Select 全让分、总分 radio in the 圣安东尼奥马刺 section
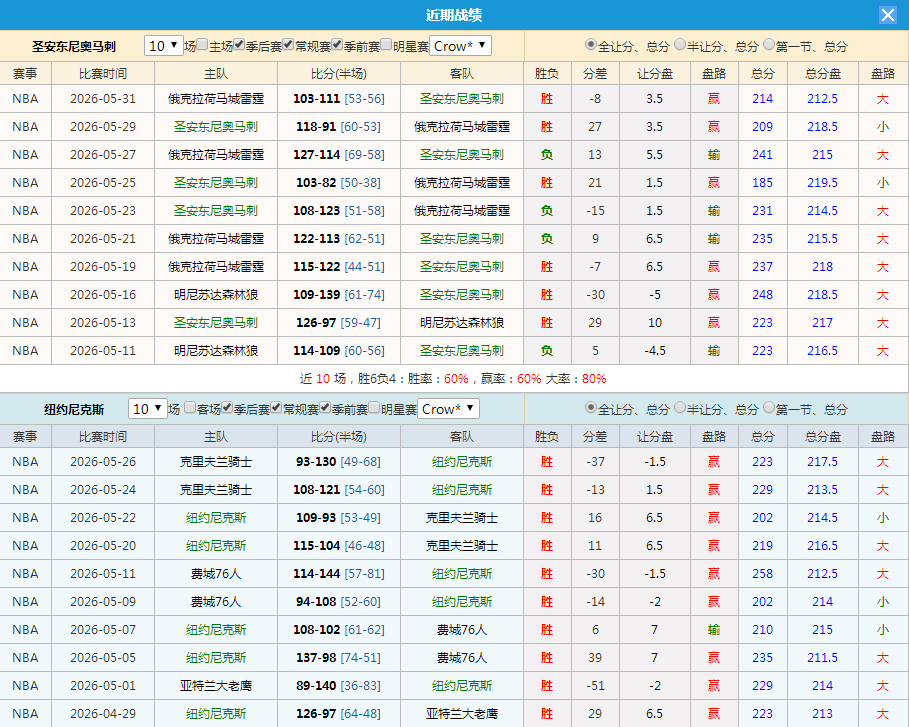 coord(591,45)
